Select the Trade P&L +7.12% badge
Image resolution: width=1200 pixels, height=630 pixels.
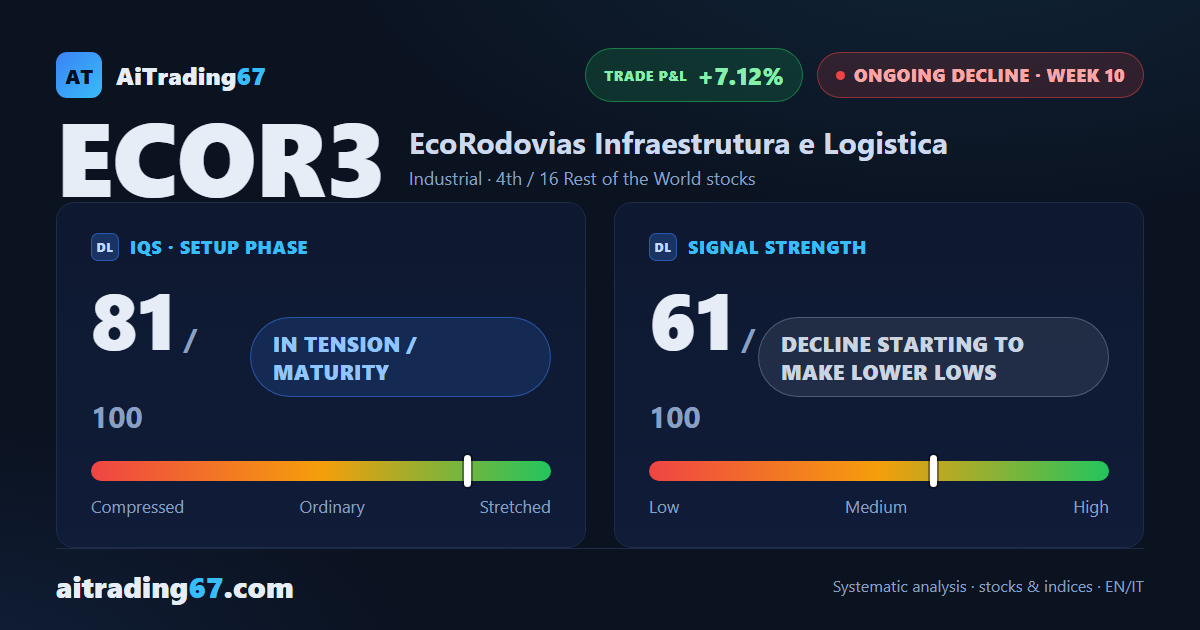tap(694, 75)
